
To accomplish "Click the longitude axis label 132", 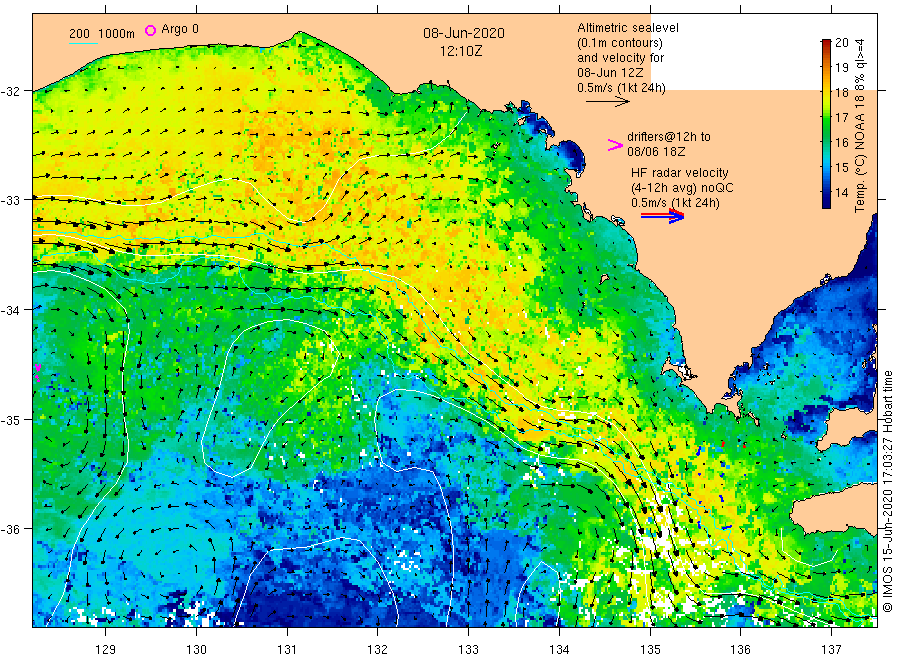I will (x=378, y=649).
